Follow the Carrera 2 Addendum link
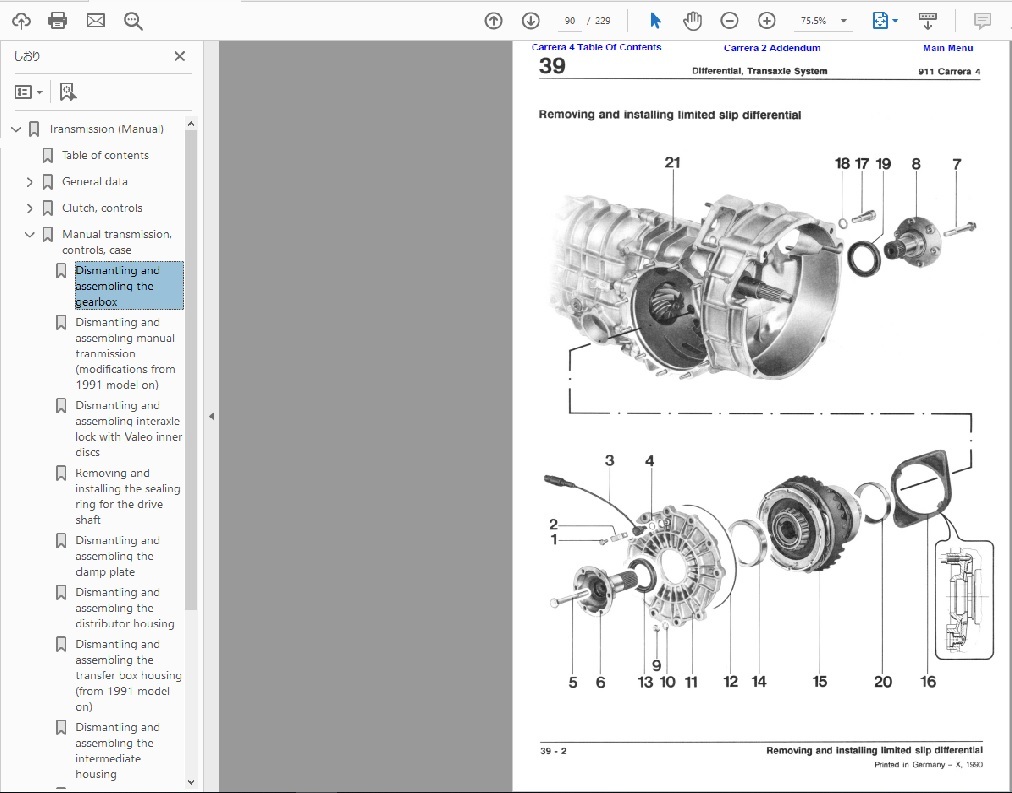The width and height of the screenshot is (1012, 793). click(772, 48)
